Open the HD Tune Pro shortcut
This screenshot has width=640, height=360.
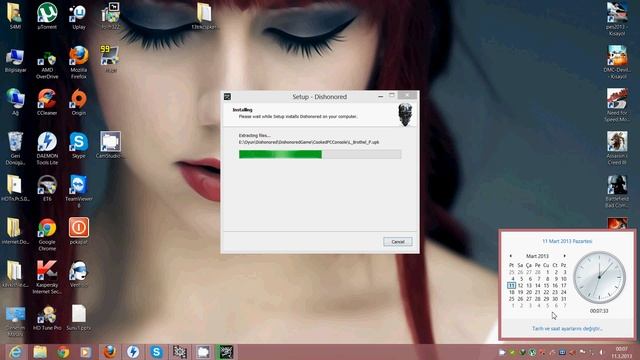point(47,318)
